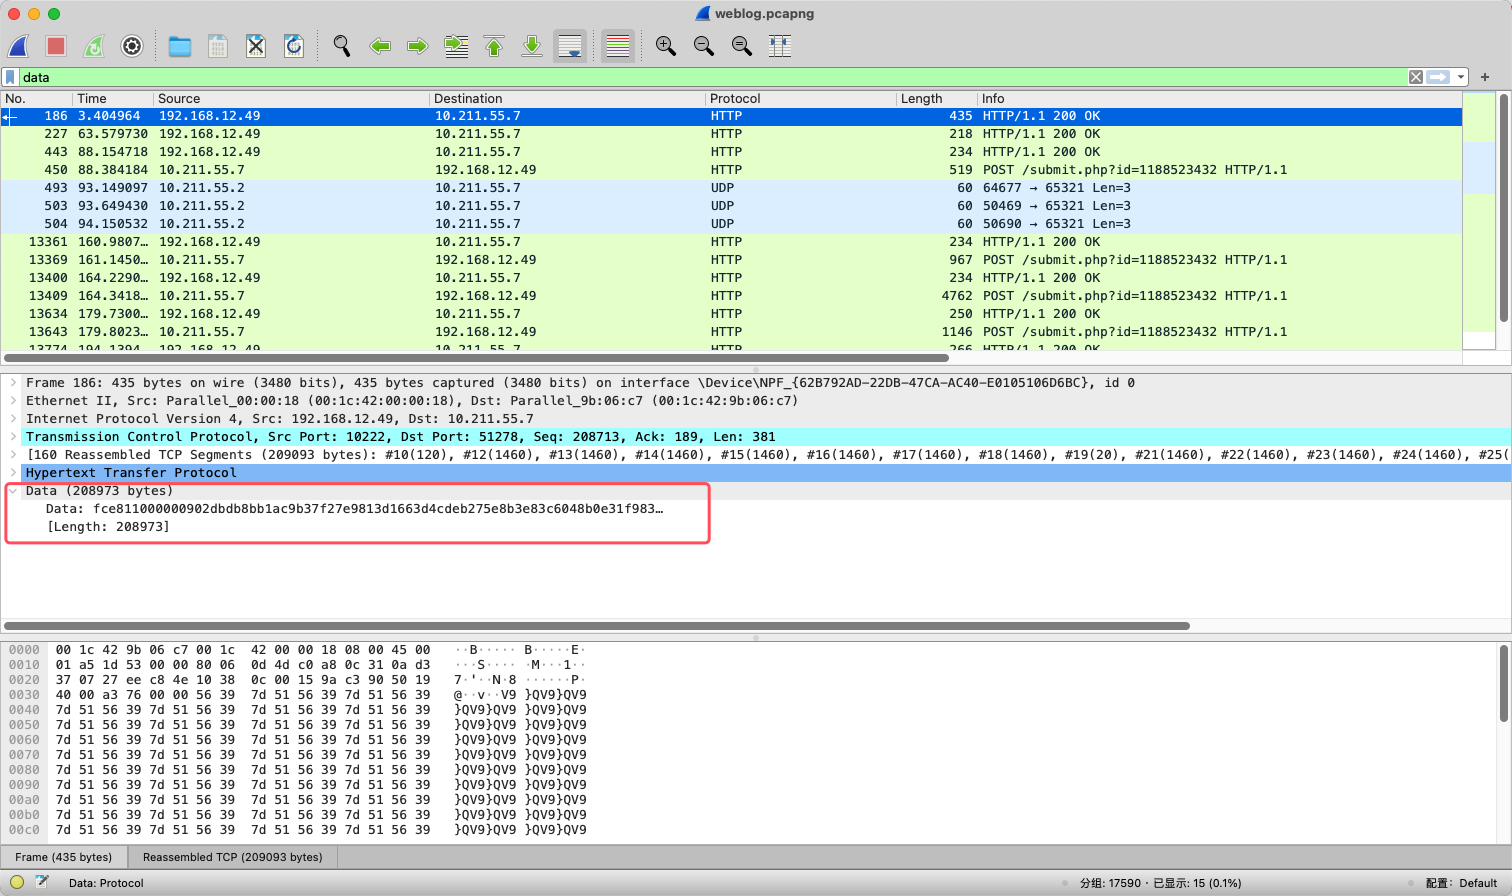
Task: Select packet number 227
Action: pyautogui.click(x=731, y=134)
